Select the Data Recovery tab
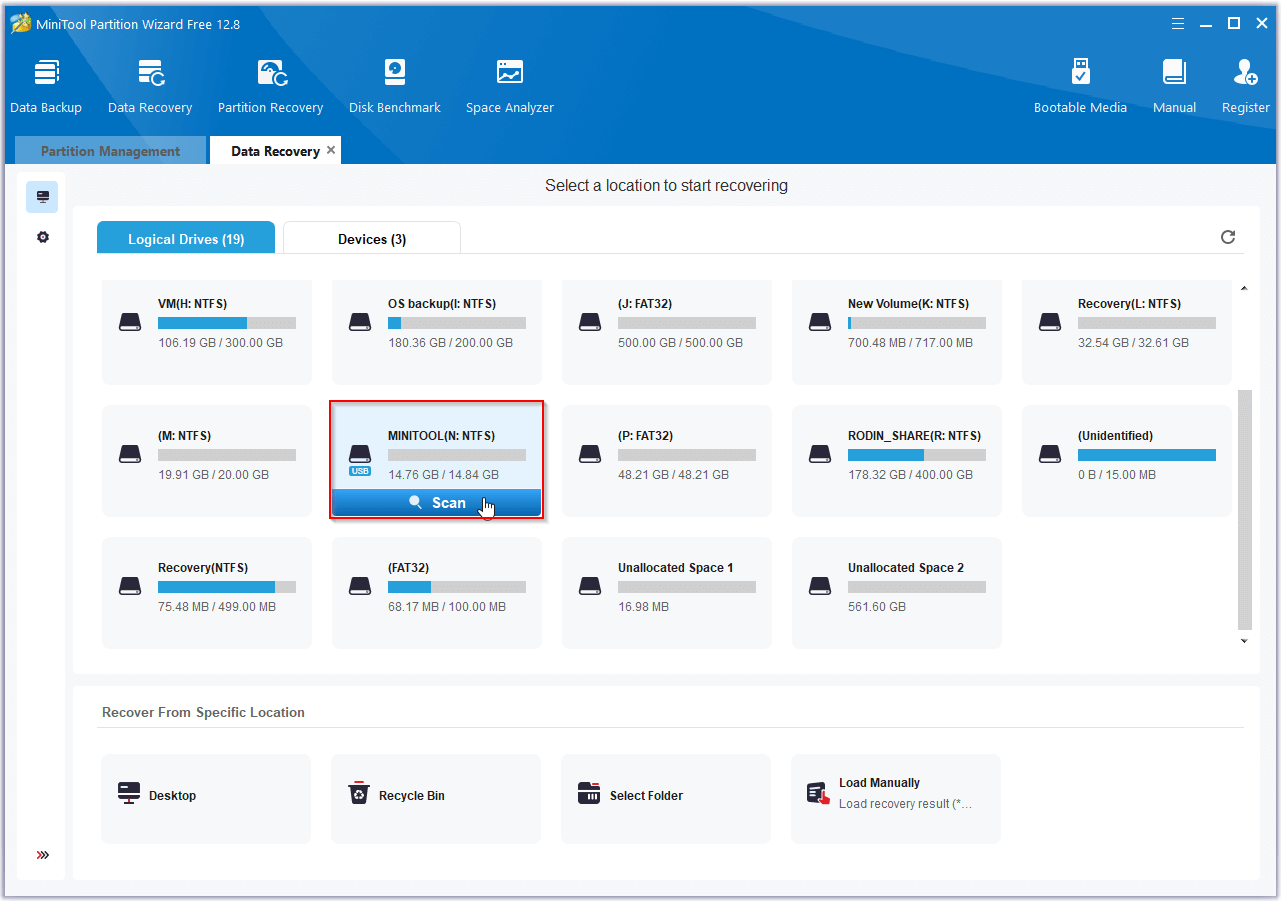Viewport: 1282px width, 903px height. point(275,151)
